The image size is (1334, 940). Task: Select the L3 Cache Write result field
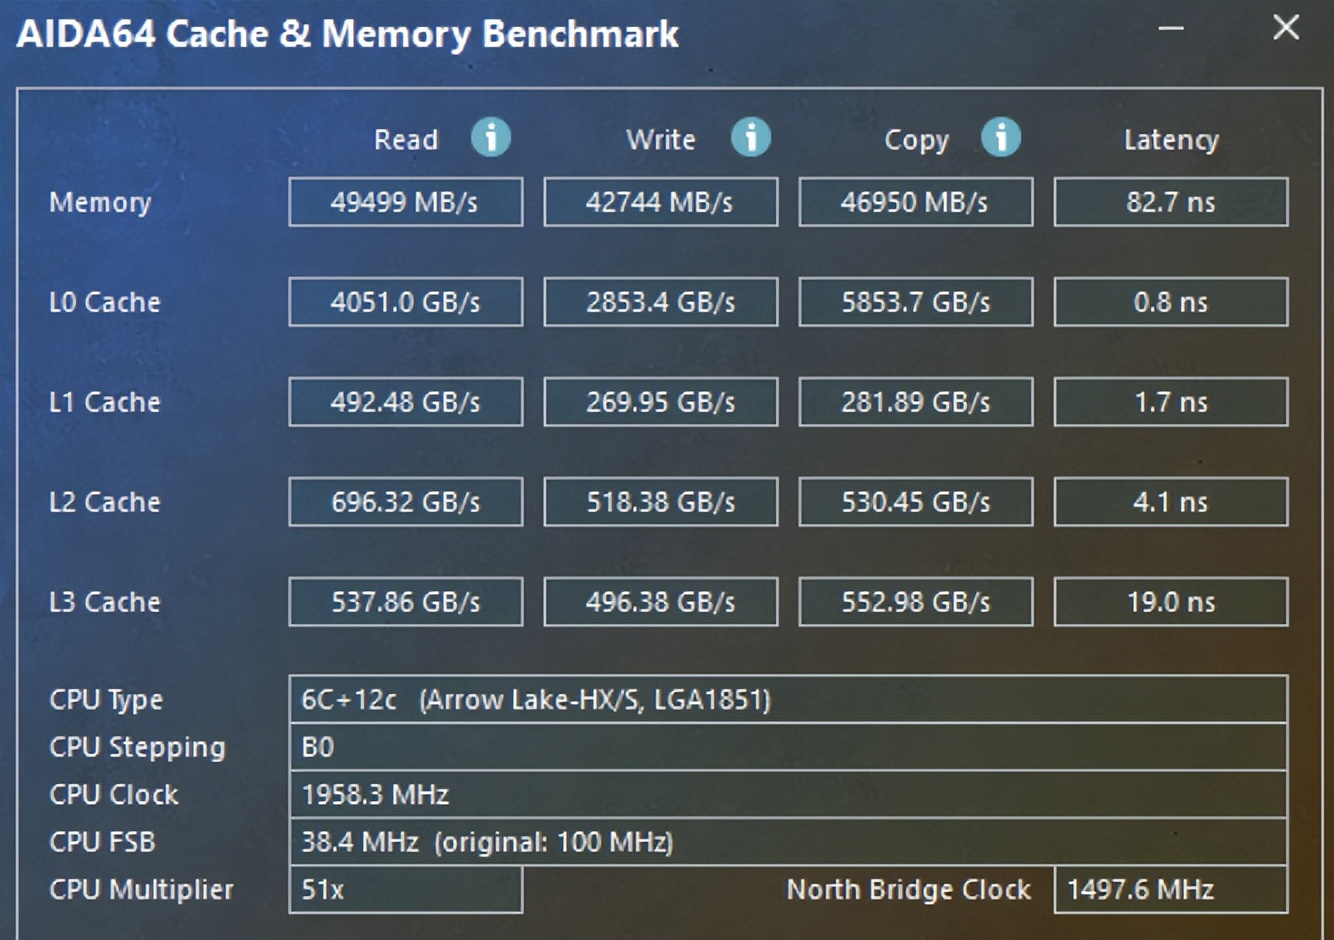[x=660, y=601]
